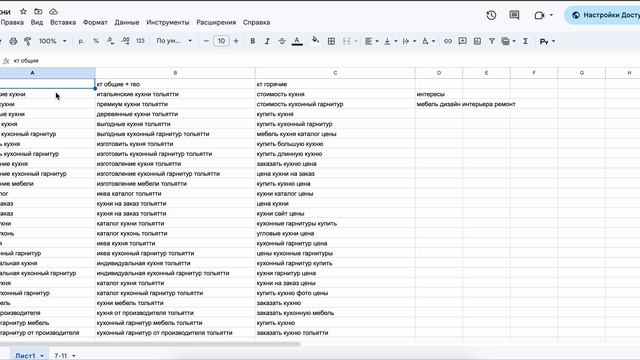This screenshot has width=640, height=360.
Task: Decrease font size with minus button
Action: click(x=206, y=41)
